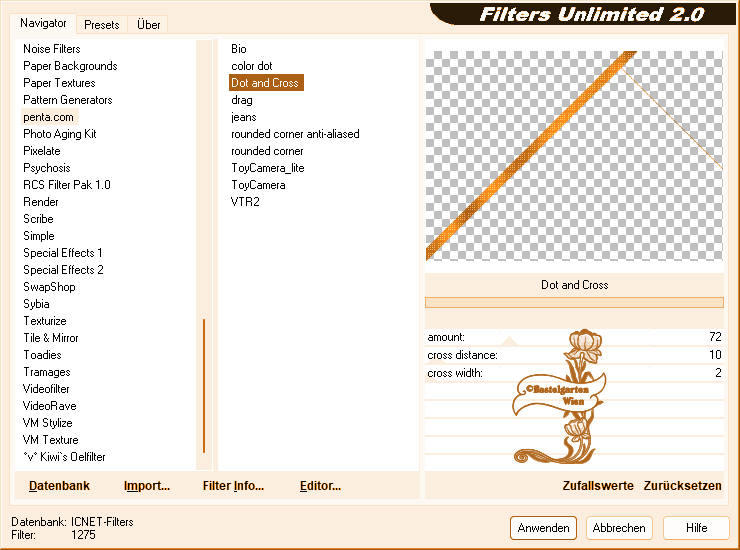The width and height of the screenshot is (740, 550).
Task: Select Scribe category
Action: coord(38,219)
